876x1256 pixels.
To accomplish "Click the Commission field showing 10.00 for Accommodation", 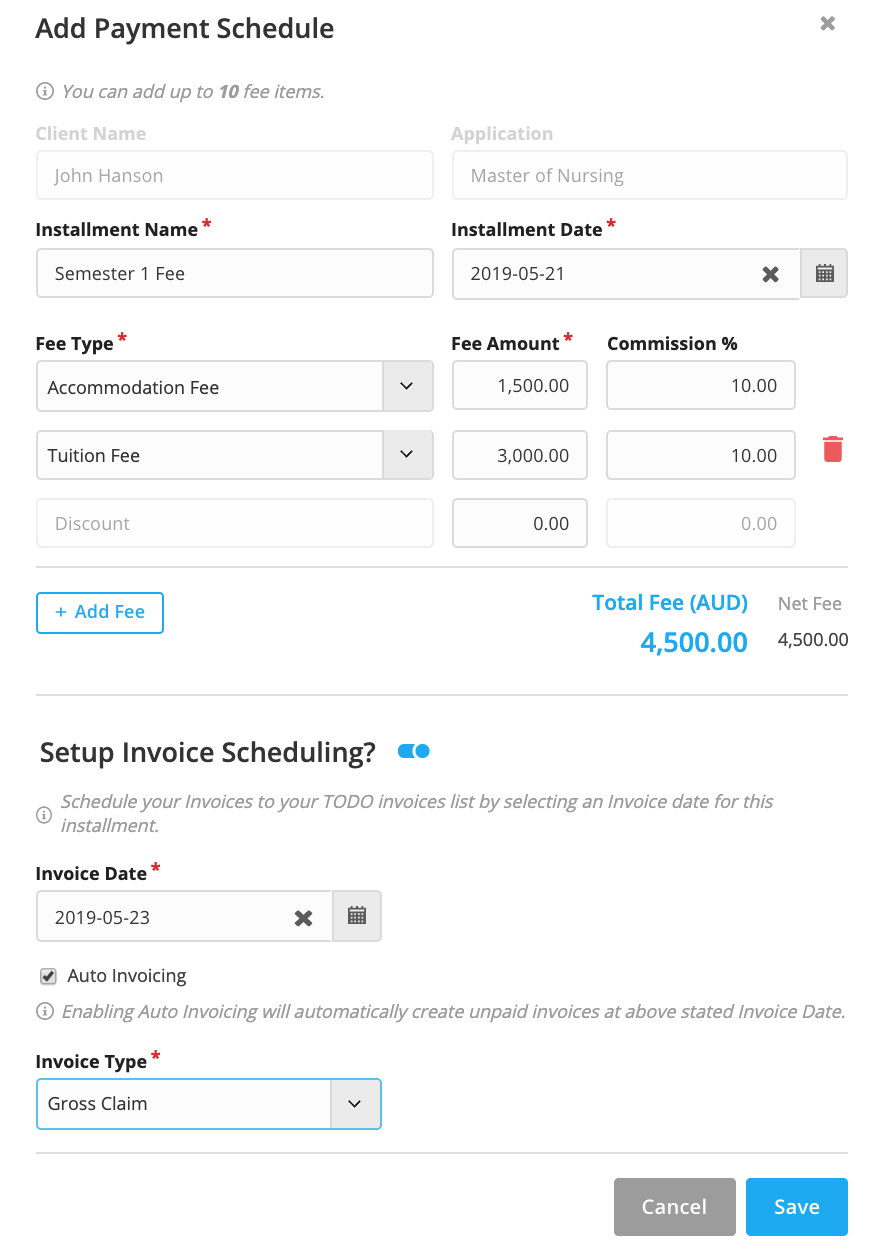I will 700,385.
